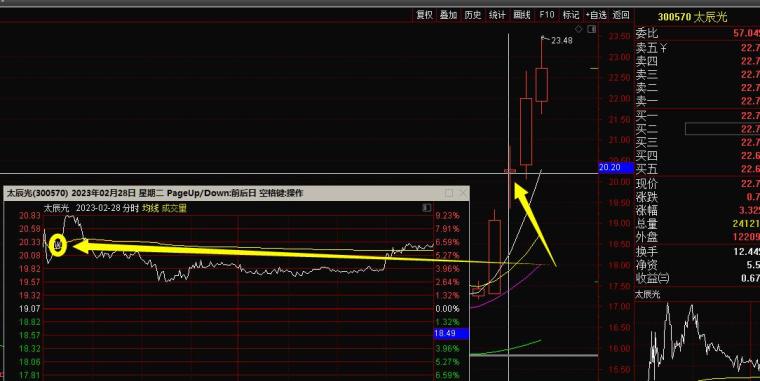This screenshot has width=760, height=381.
Task: Add stock via +自选 button
Action: 596,15
